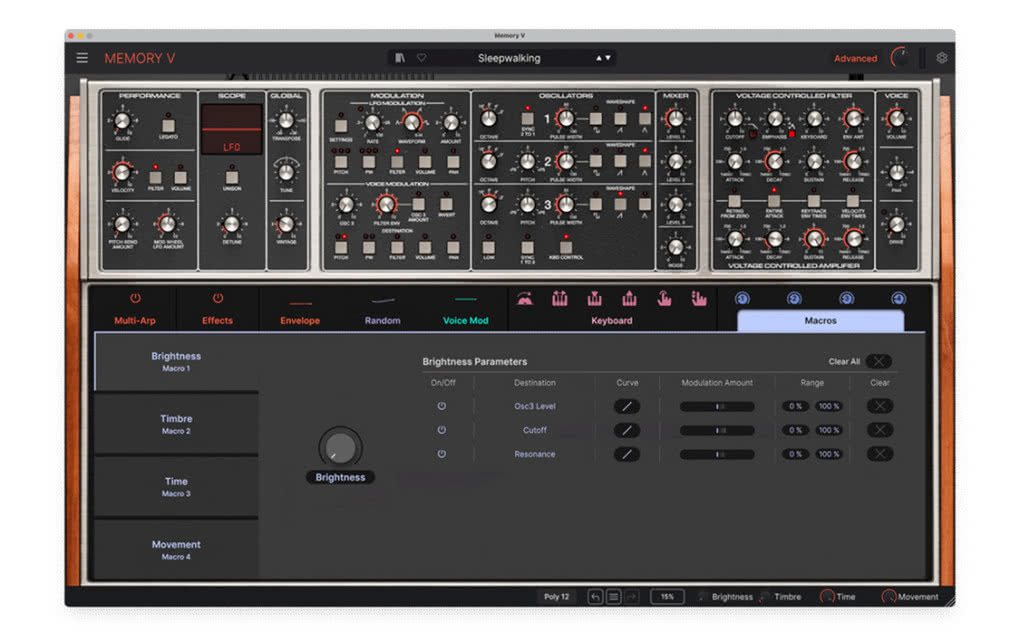The height and width of the screenshot is (641, 1020).
Task: Open the Resonance destination menu
Action: click(x=535, y=454)
